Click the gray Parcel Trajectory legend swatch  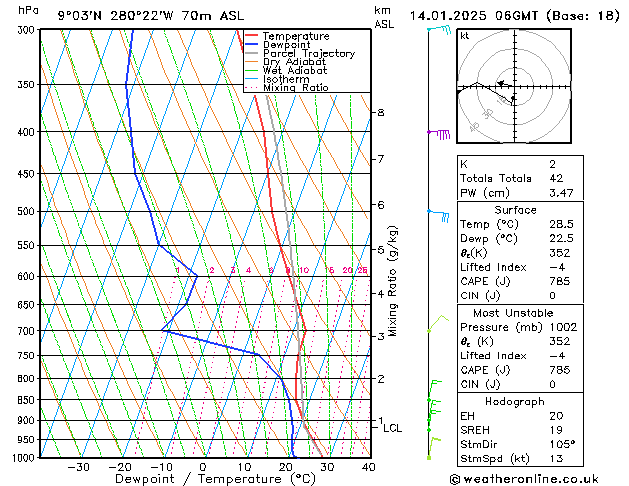click(x=252, y=53)
